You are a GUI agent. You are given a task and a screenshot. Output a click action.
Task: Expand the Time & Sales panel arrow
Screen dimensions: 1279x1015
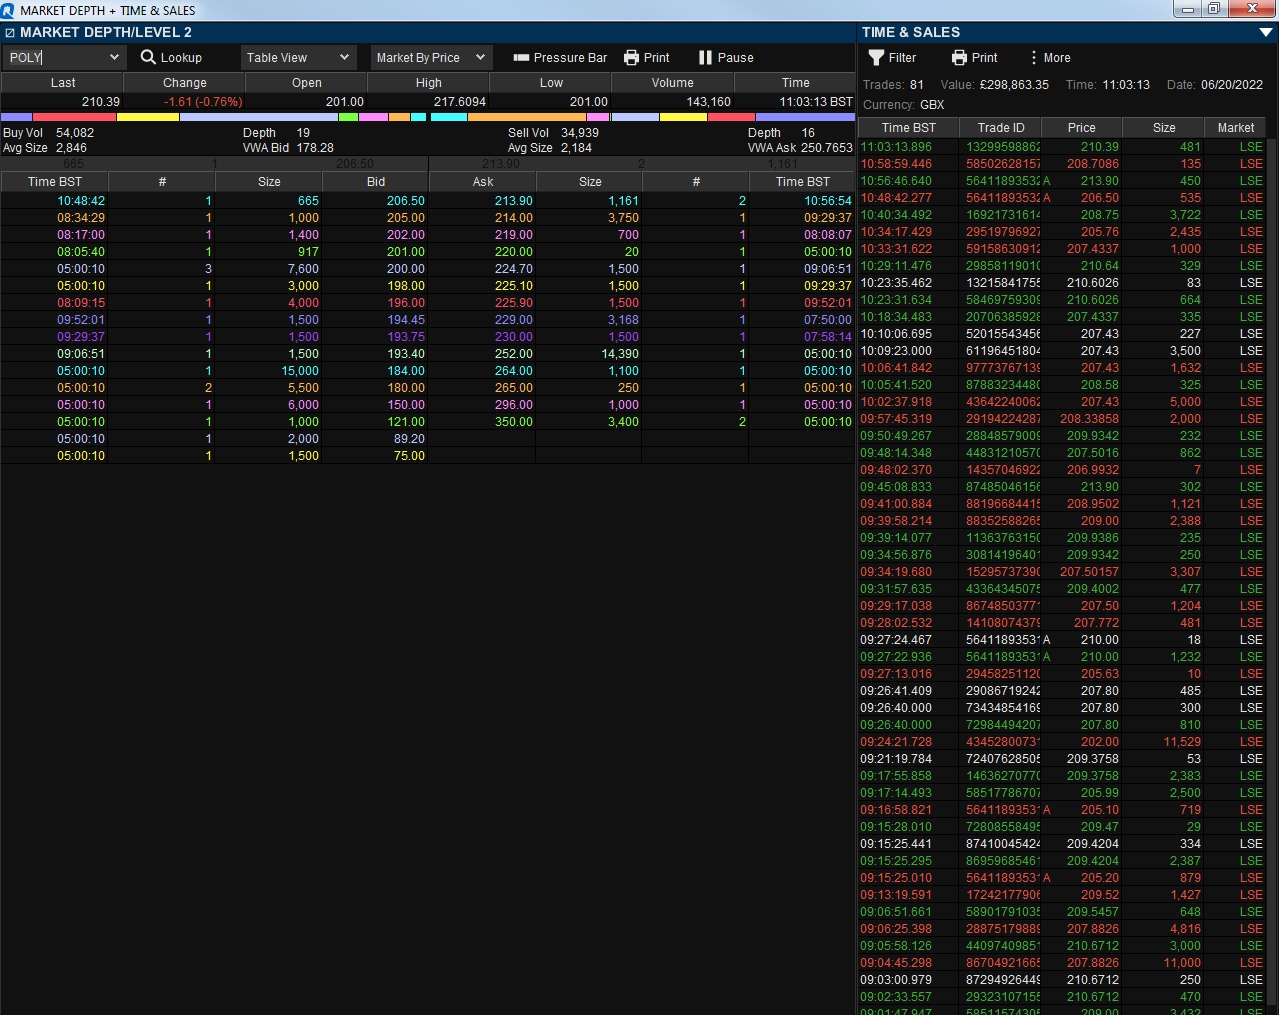(x=1266, y=33)
